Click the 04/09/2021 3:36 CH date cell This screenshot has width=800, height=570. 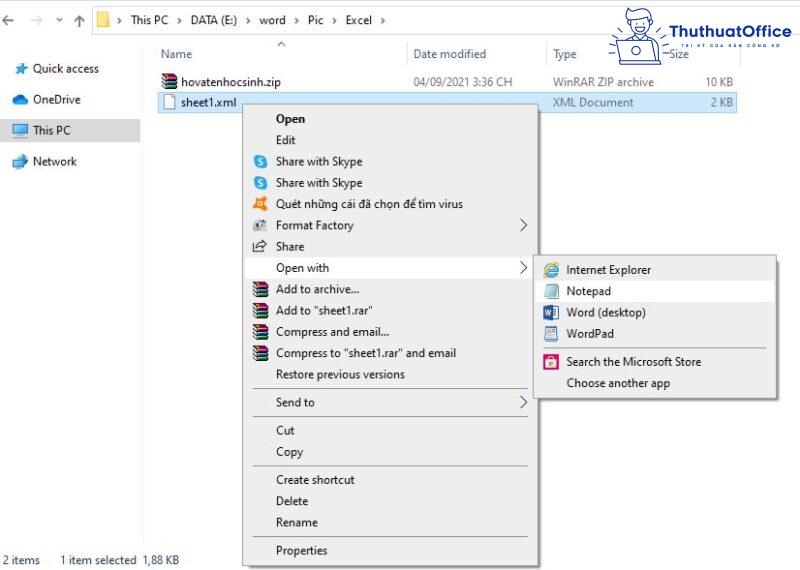(462, 82)
